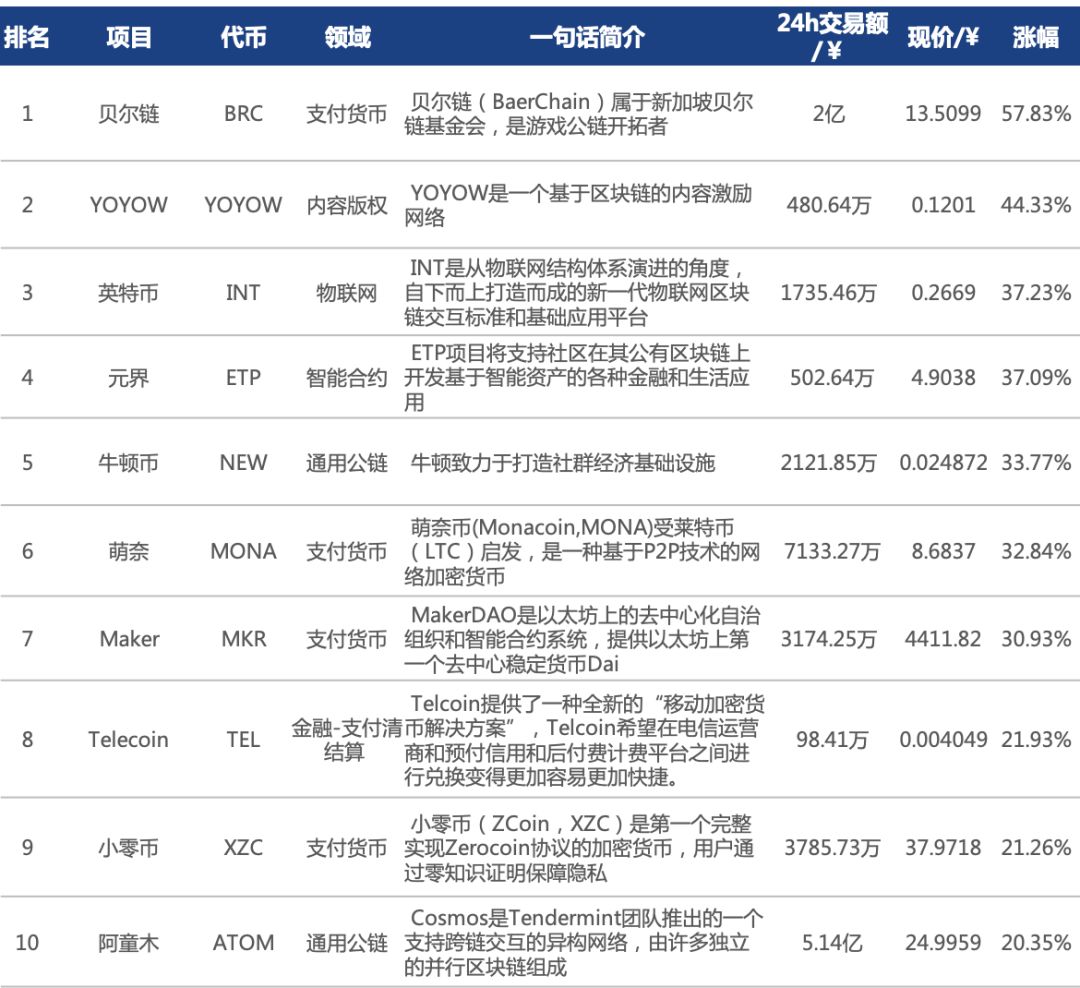Image resolution: width=1080 pixels, height=988 pixels.
Task: Click the 领域 column header
Action: tap(347, 37)
